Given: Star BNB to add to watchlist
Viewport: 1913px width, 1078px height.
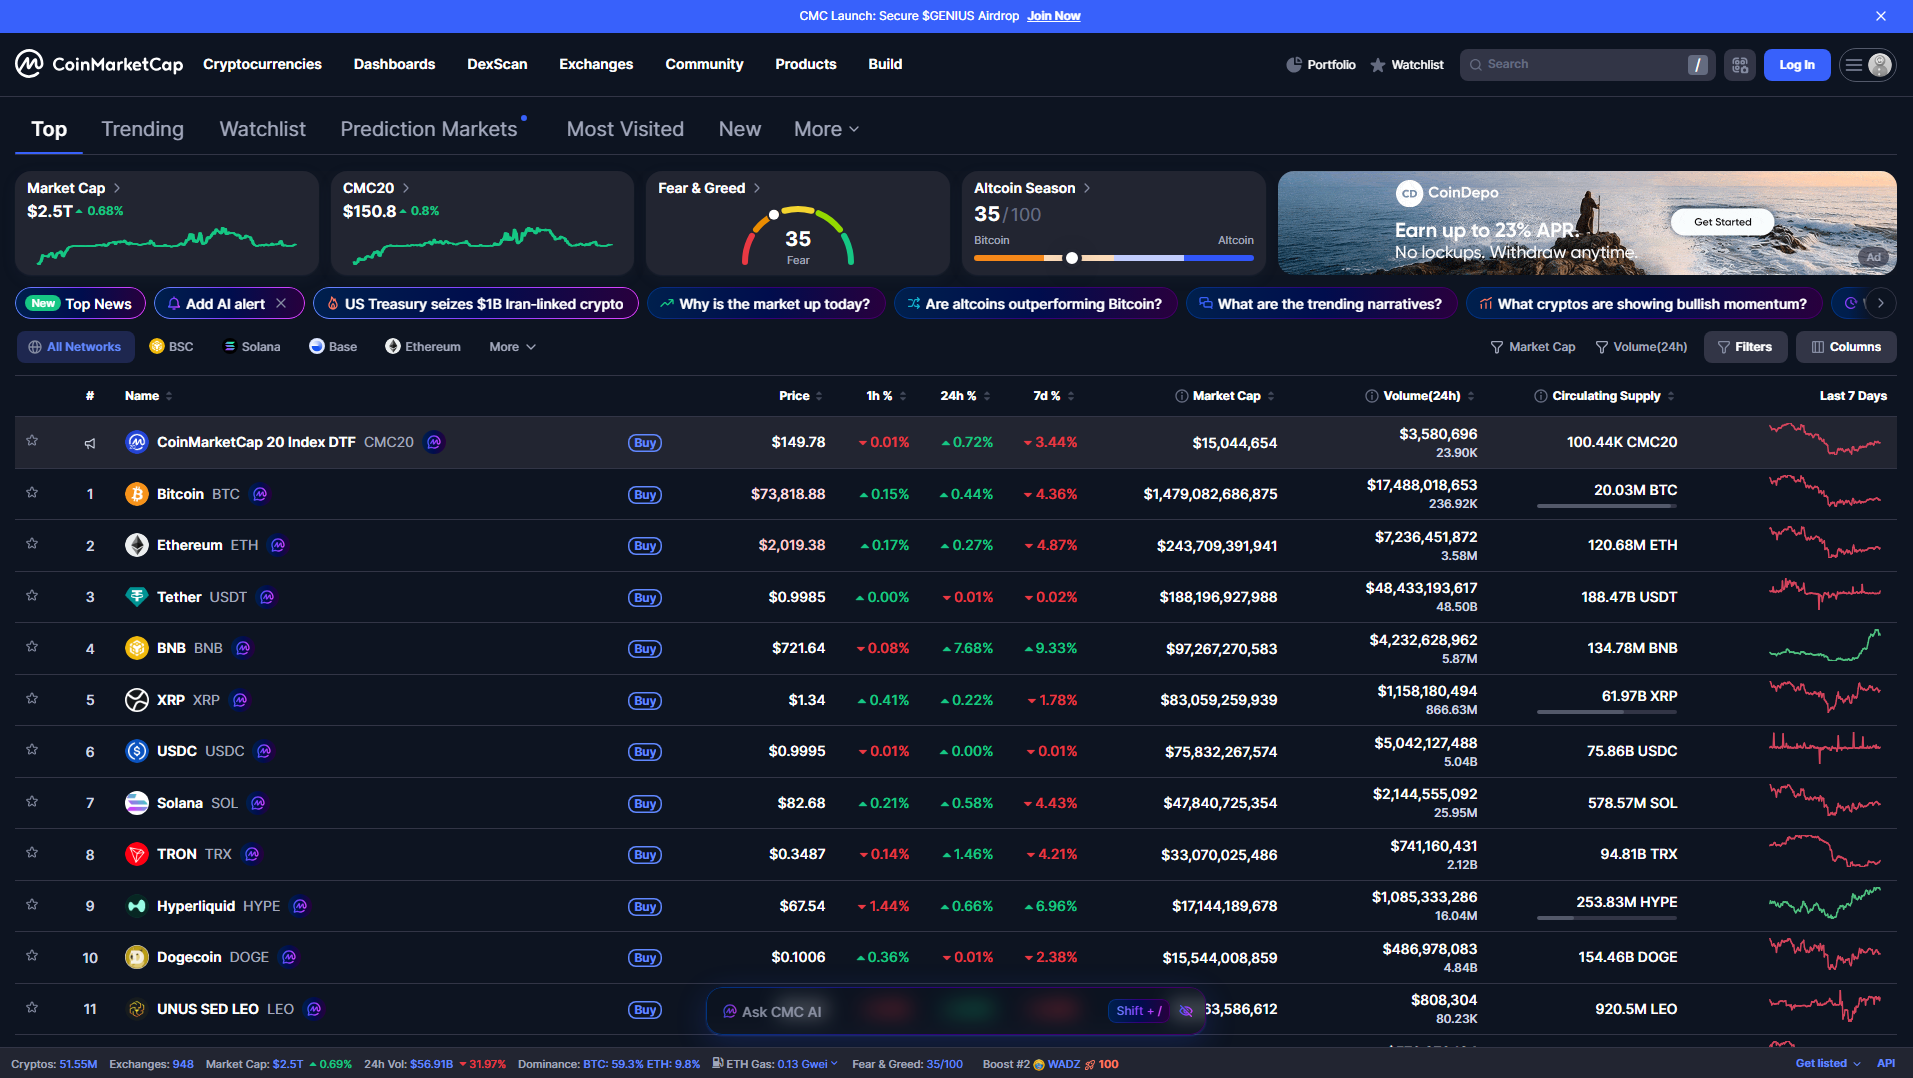Looking at the screenshot, I should pos(32,646).
